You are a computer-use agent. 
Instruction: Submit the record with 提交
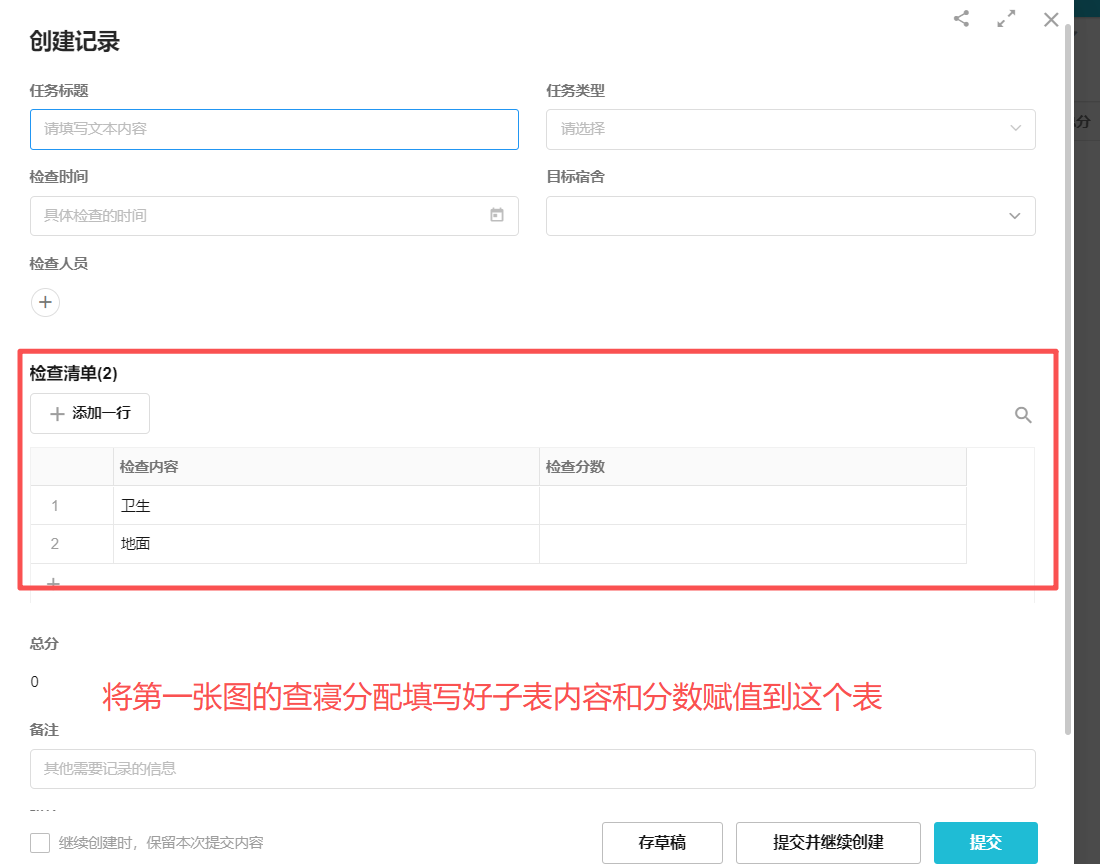[985, 842]
